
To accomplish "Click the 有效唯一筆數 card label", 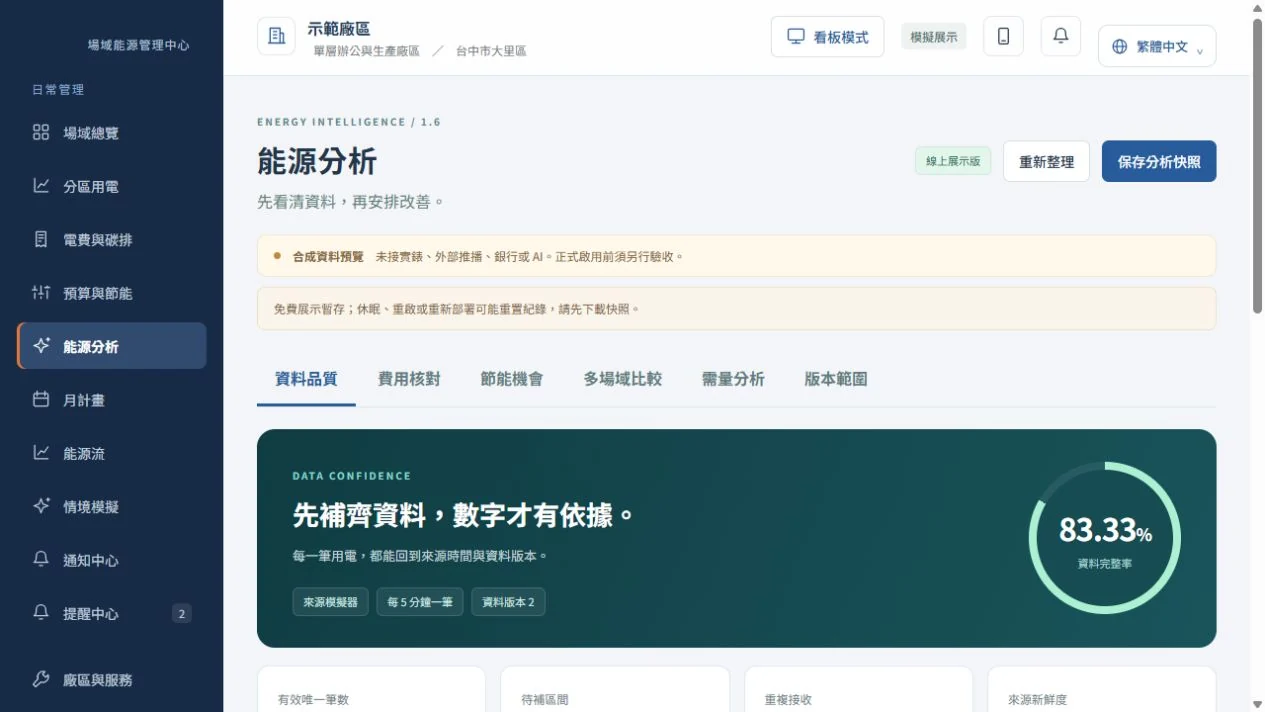I will (313, 700).
